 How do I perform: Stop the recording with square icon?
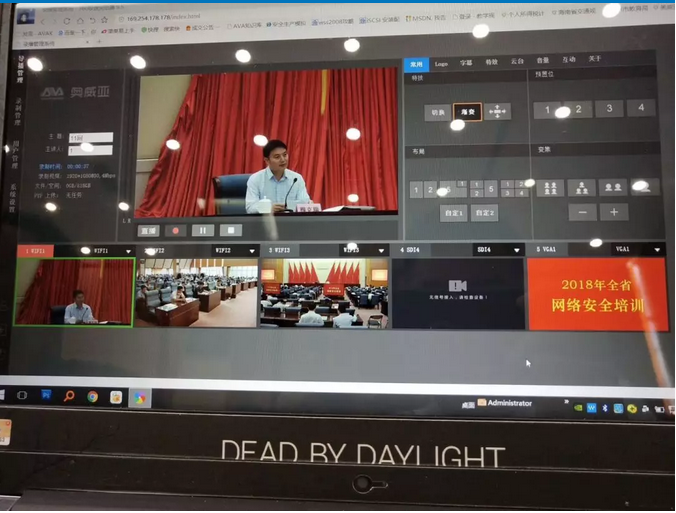pos(231,230)
